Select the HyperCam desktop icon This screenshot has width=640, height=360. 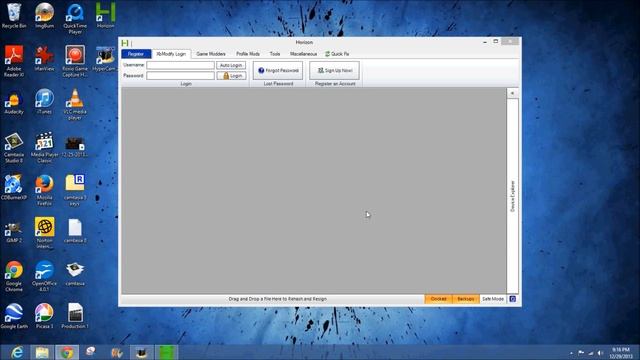pos(105,59)
